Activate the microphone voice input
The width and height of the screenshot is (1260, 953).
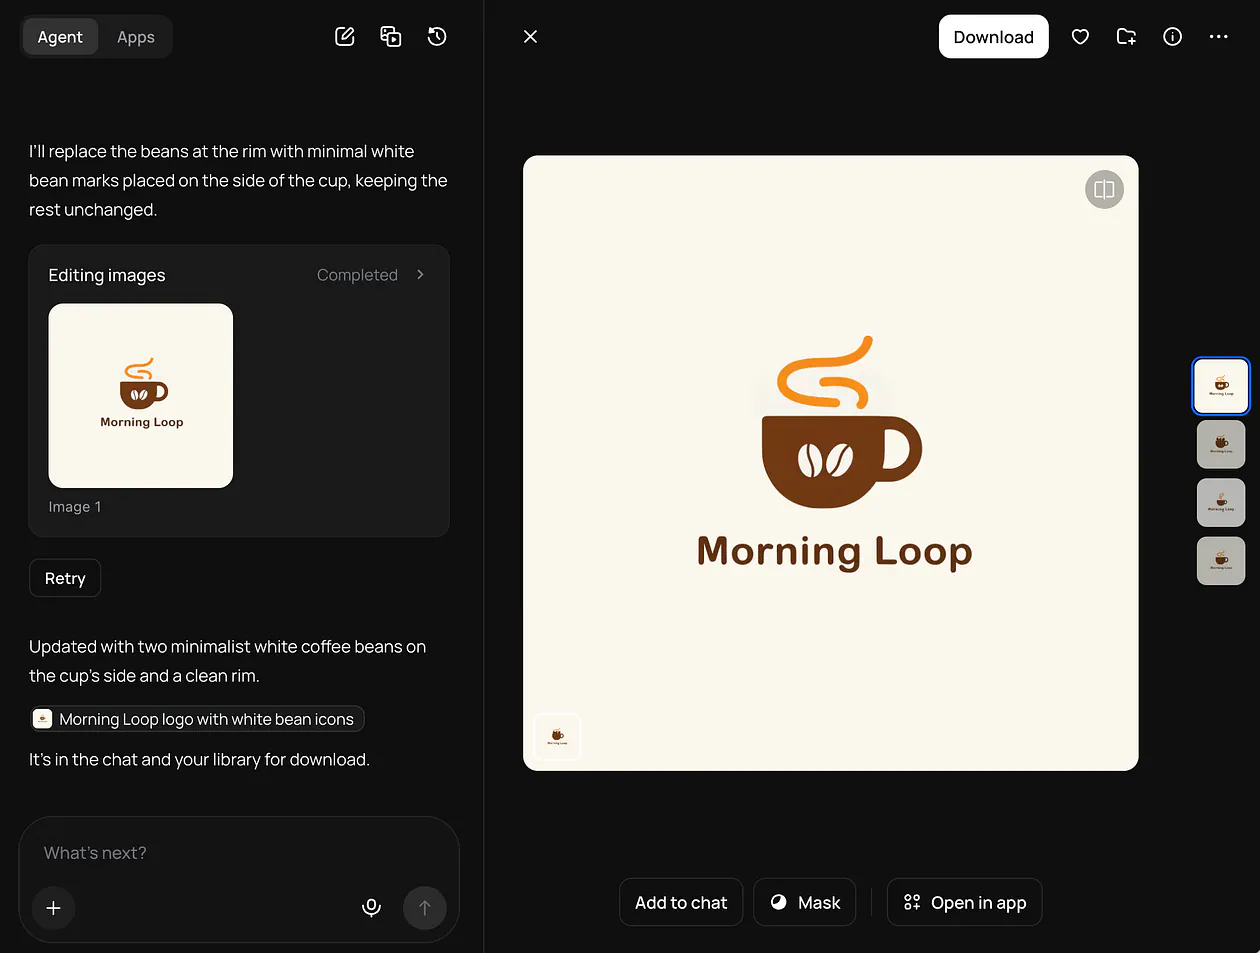coord(371,908)
